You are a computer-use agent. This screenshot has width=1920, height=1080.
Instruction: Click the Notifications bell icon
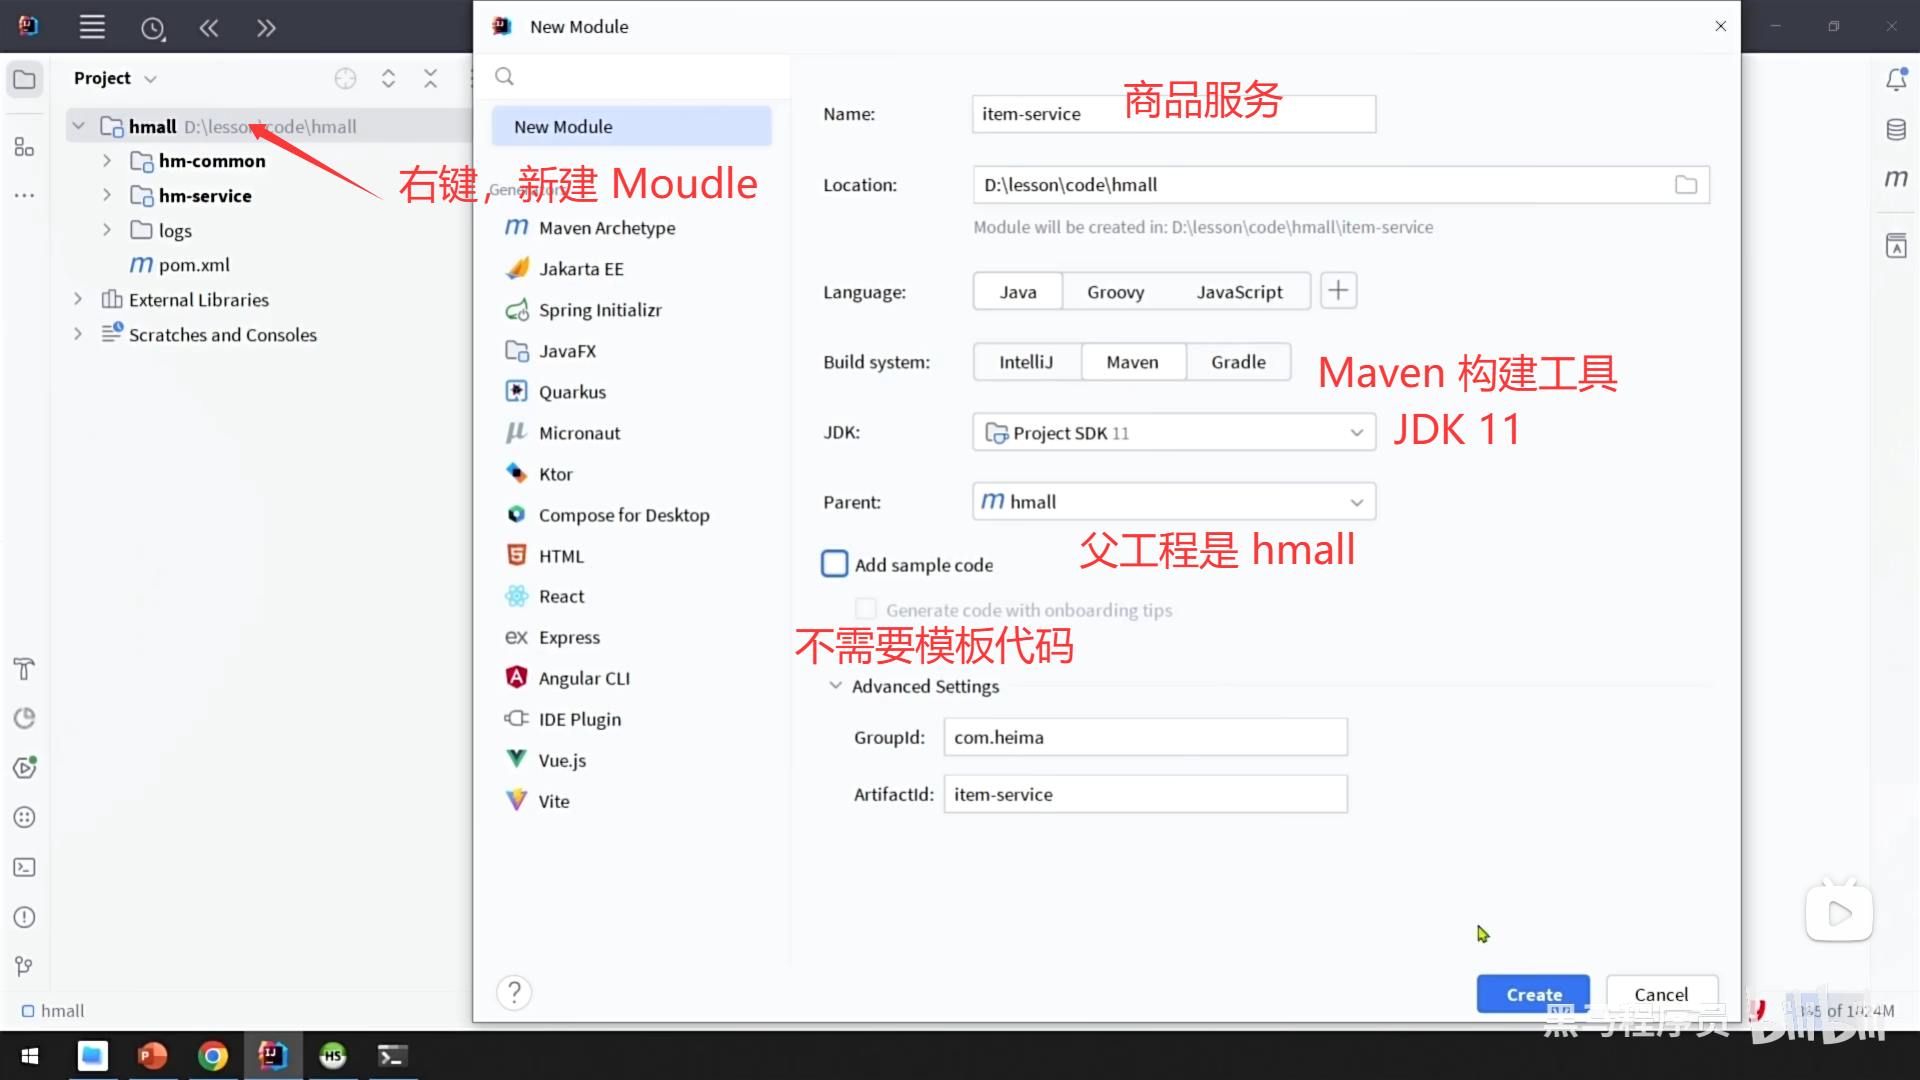tap(1897, 79)
